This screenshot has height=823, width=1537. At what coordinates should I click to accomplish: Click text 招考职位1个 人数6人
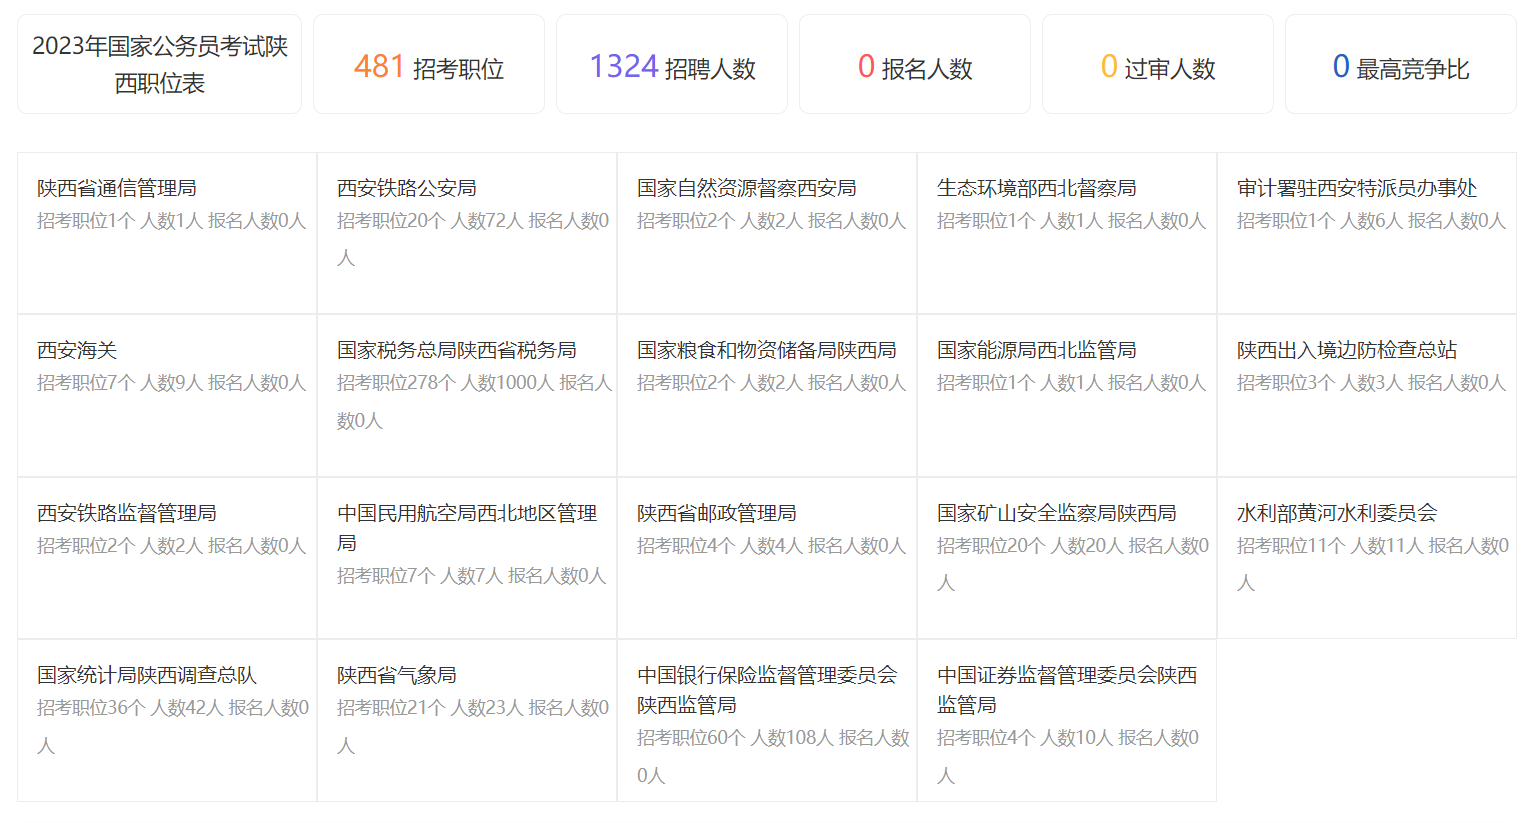(x=1320, y=221)
